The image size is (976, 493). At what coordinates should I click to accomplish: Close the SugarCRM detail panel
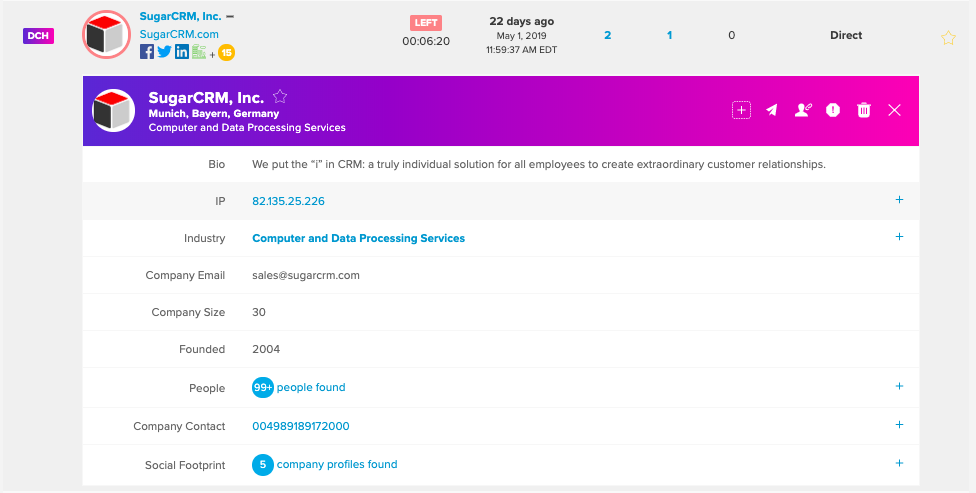pyautogui.click(x=894, y=110)
